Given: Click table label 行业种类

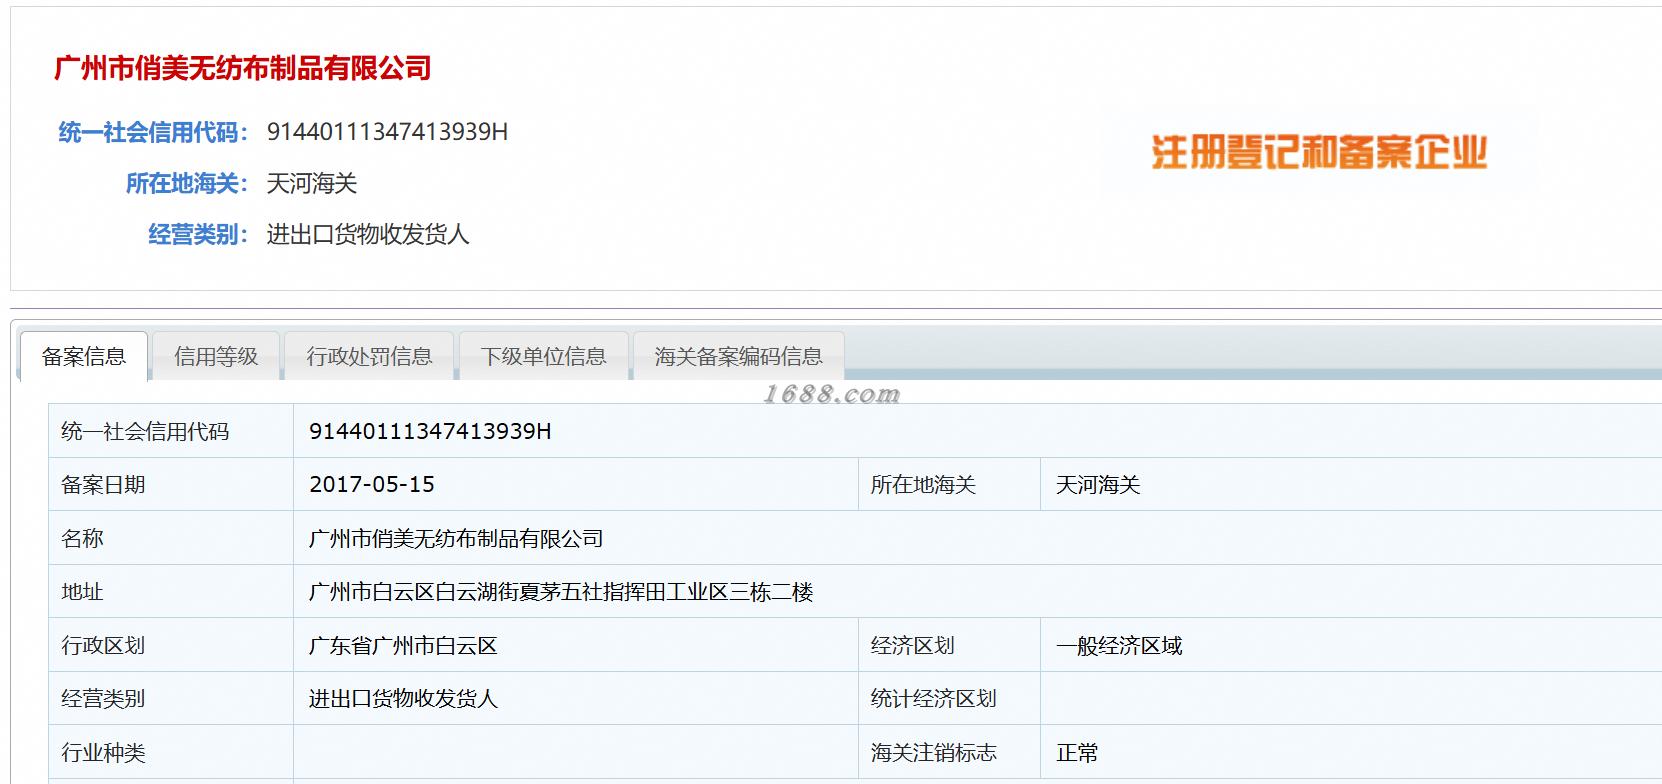Looking at the screenshot, I should coord(103,753).
